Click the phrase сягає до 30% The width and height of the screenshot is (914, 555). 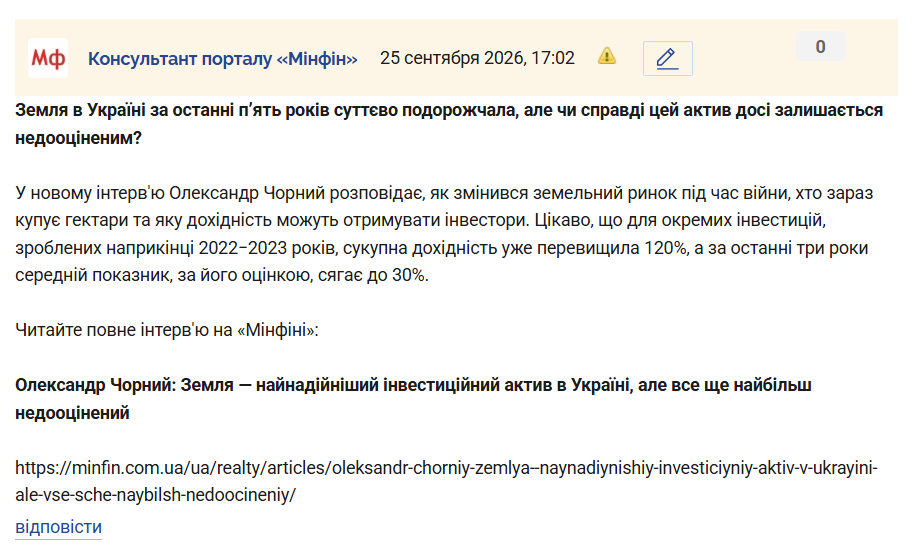point(373,275)
